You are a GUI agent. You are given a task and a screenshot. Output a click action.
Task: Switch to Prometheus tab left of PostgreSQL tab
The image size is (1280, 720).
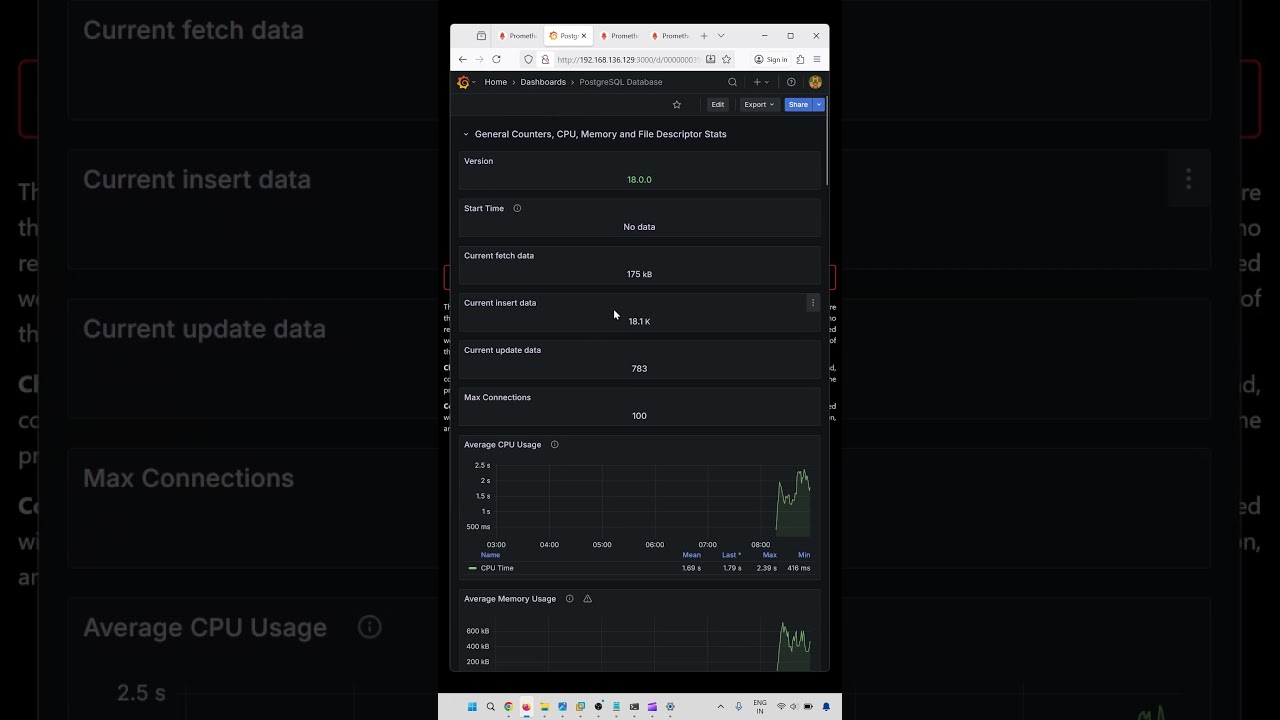point(518,36)
